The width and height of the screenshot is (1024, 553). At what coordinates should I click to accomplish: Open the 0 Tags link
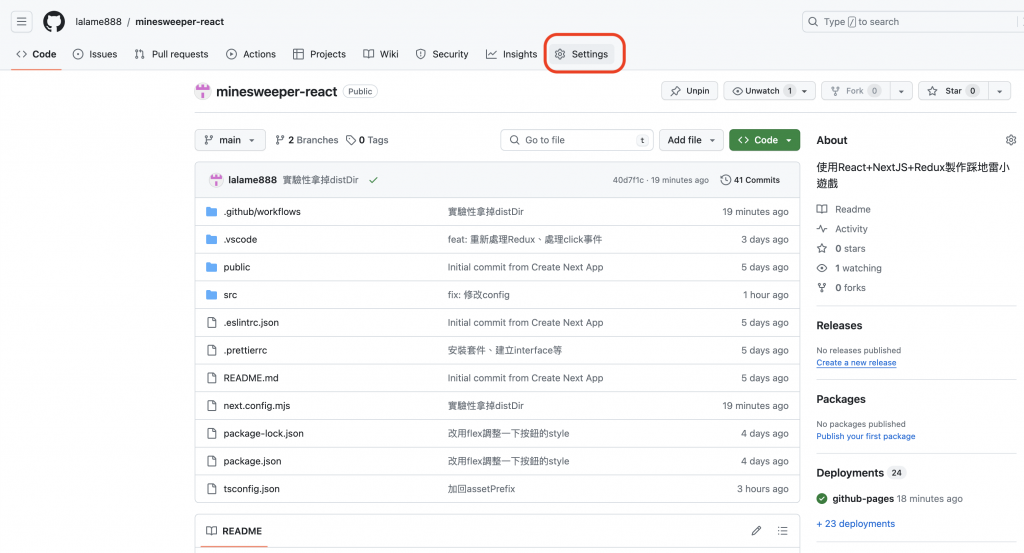pos(367,140)
